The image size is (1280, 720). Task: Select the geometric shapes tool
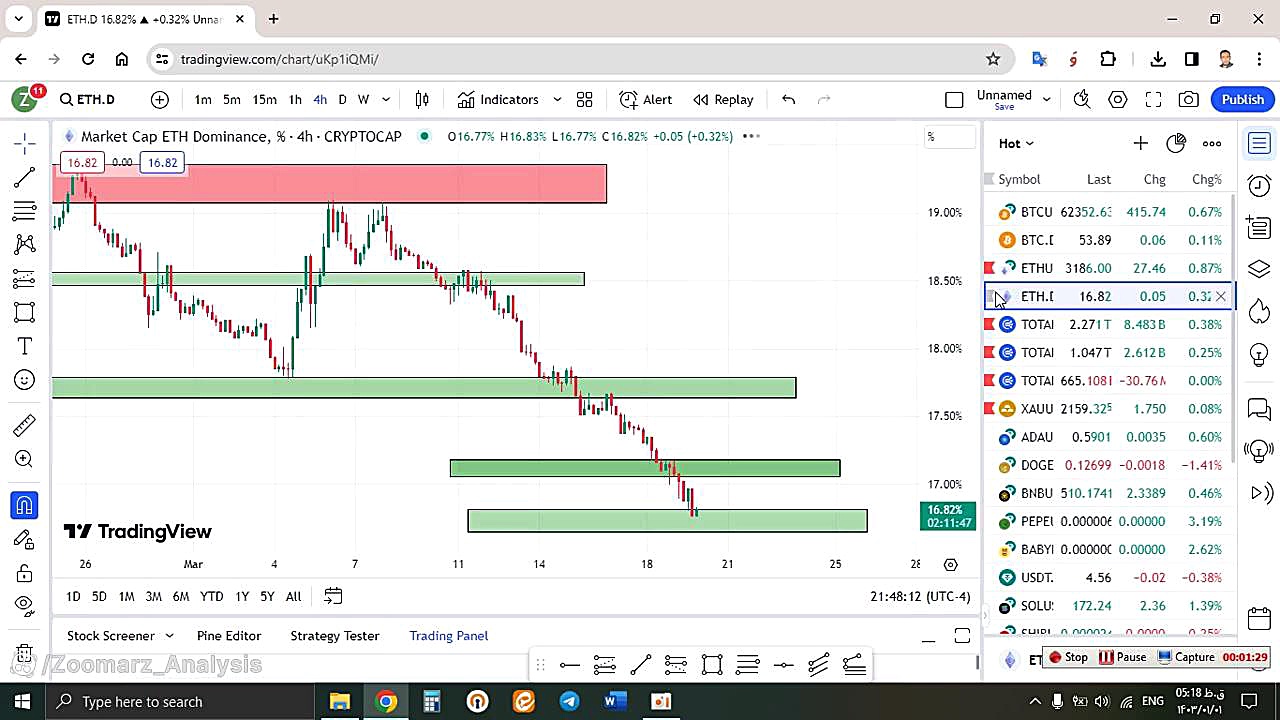(25, 312)
